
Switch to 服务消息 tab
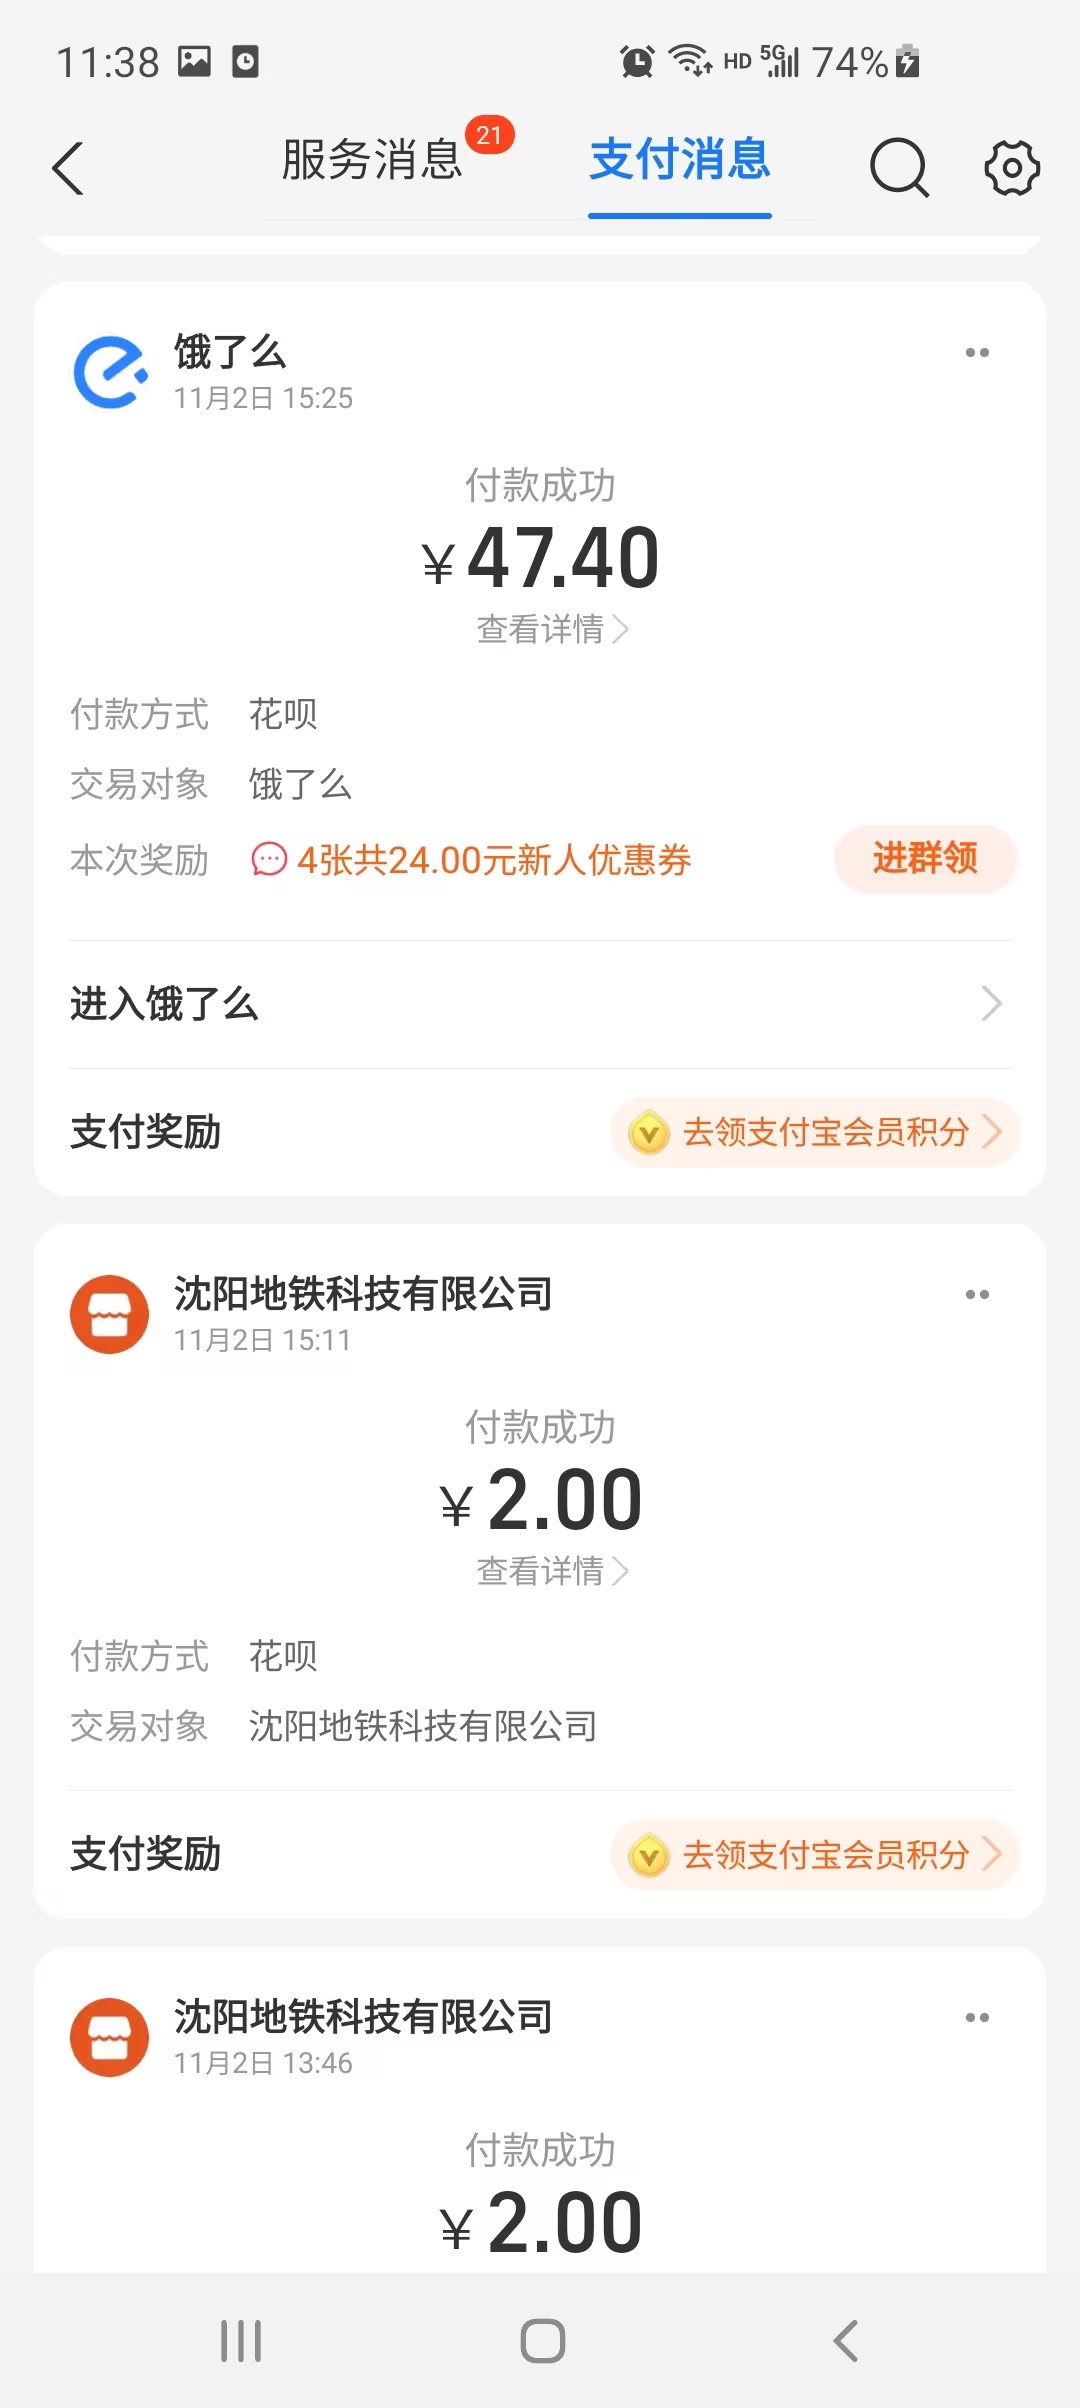click(x=372, y=160)
